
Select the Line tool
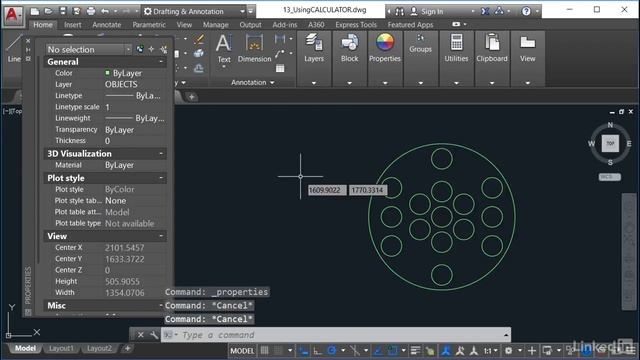pos(13,49)
